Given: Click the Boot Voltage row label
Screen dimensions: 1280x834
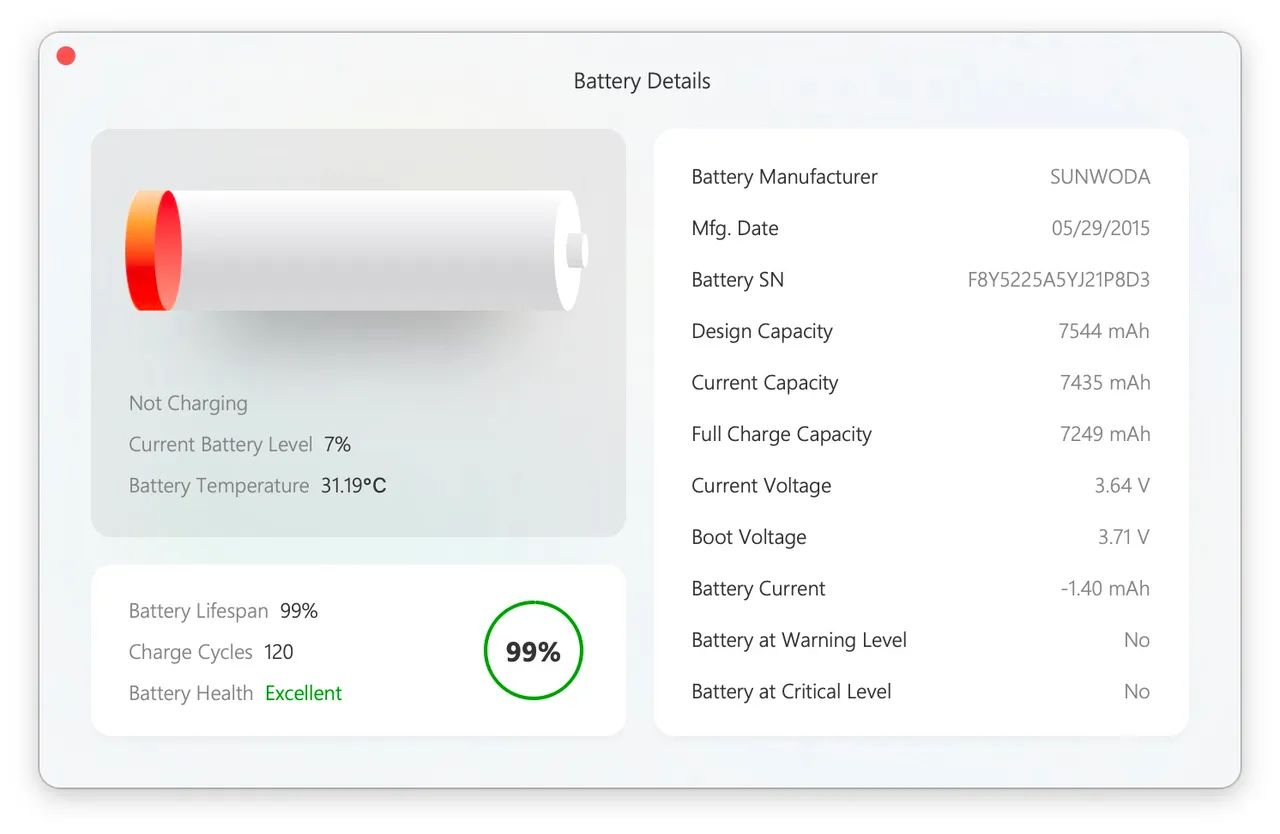Looking at the screenshot, I should tap(749, 537).
